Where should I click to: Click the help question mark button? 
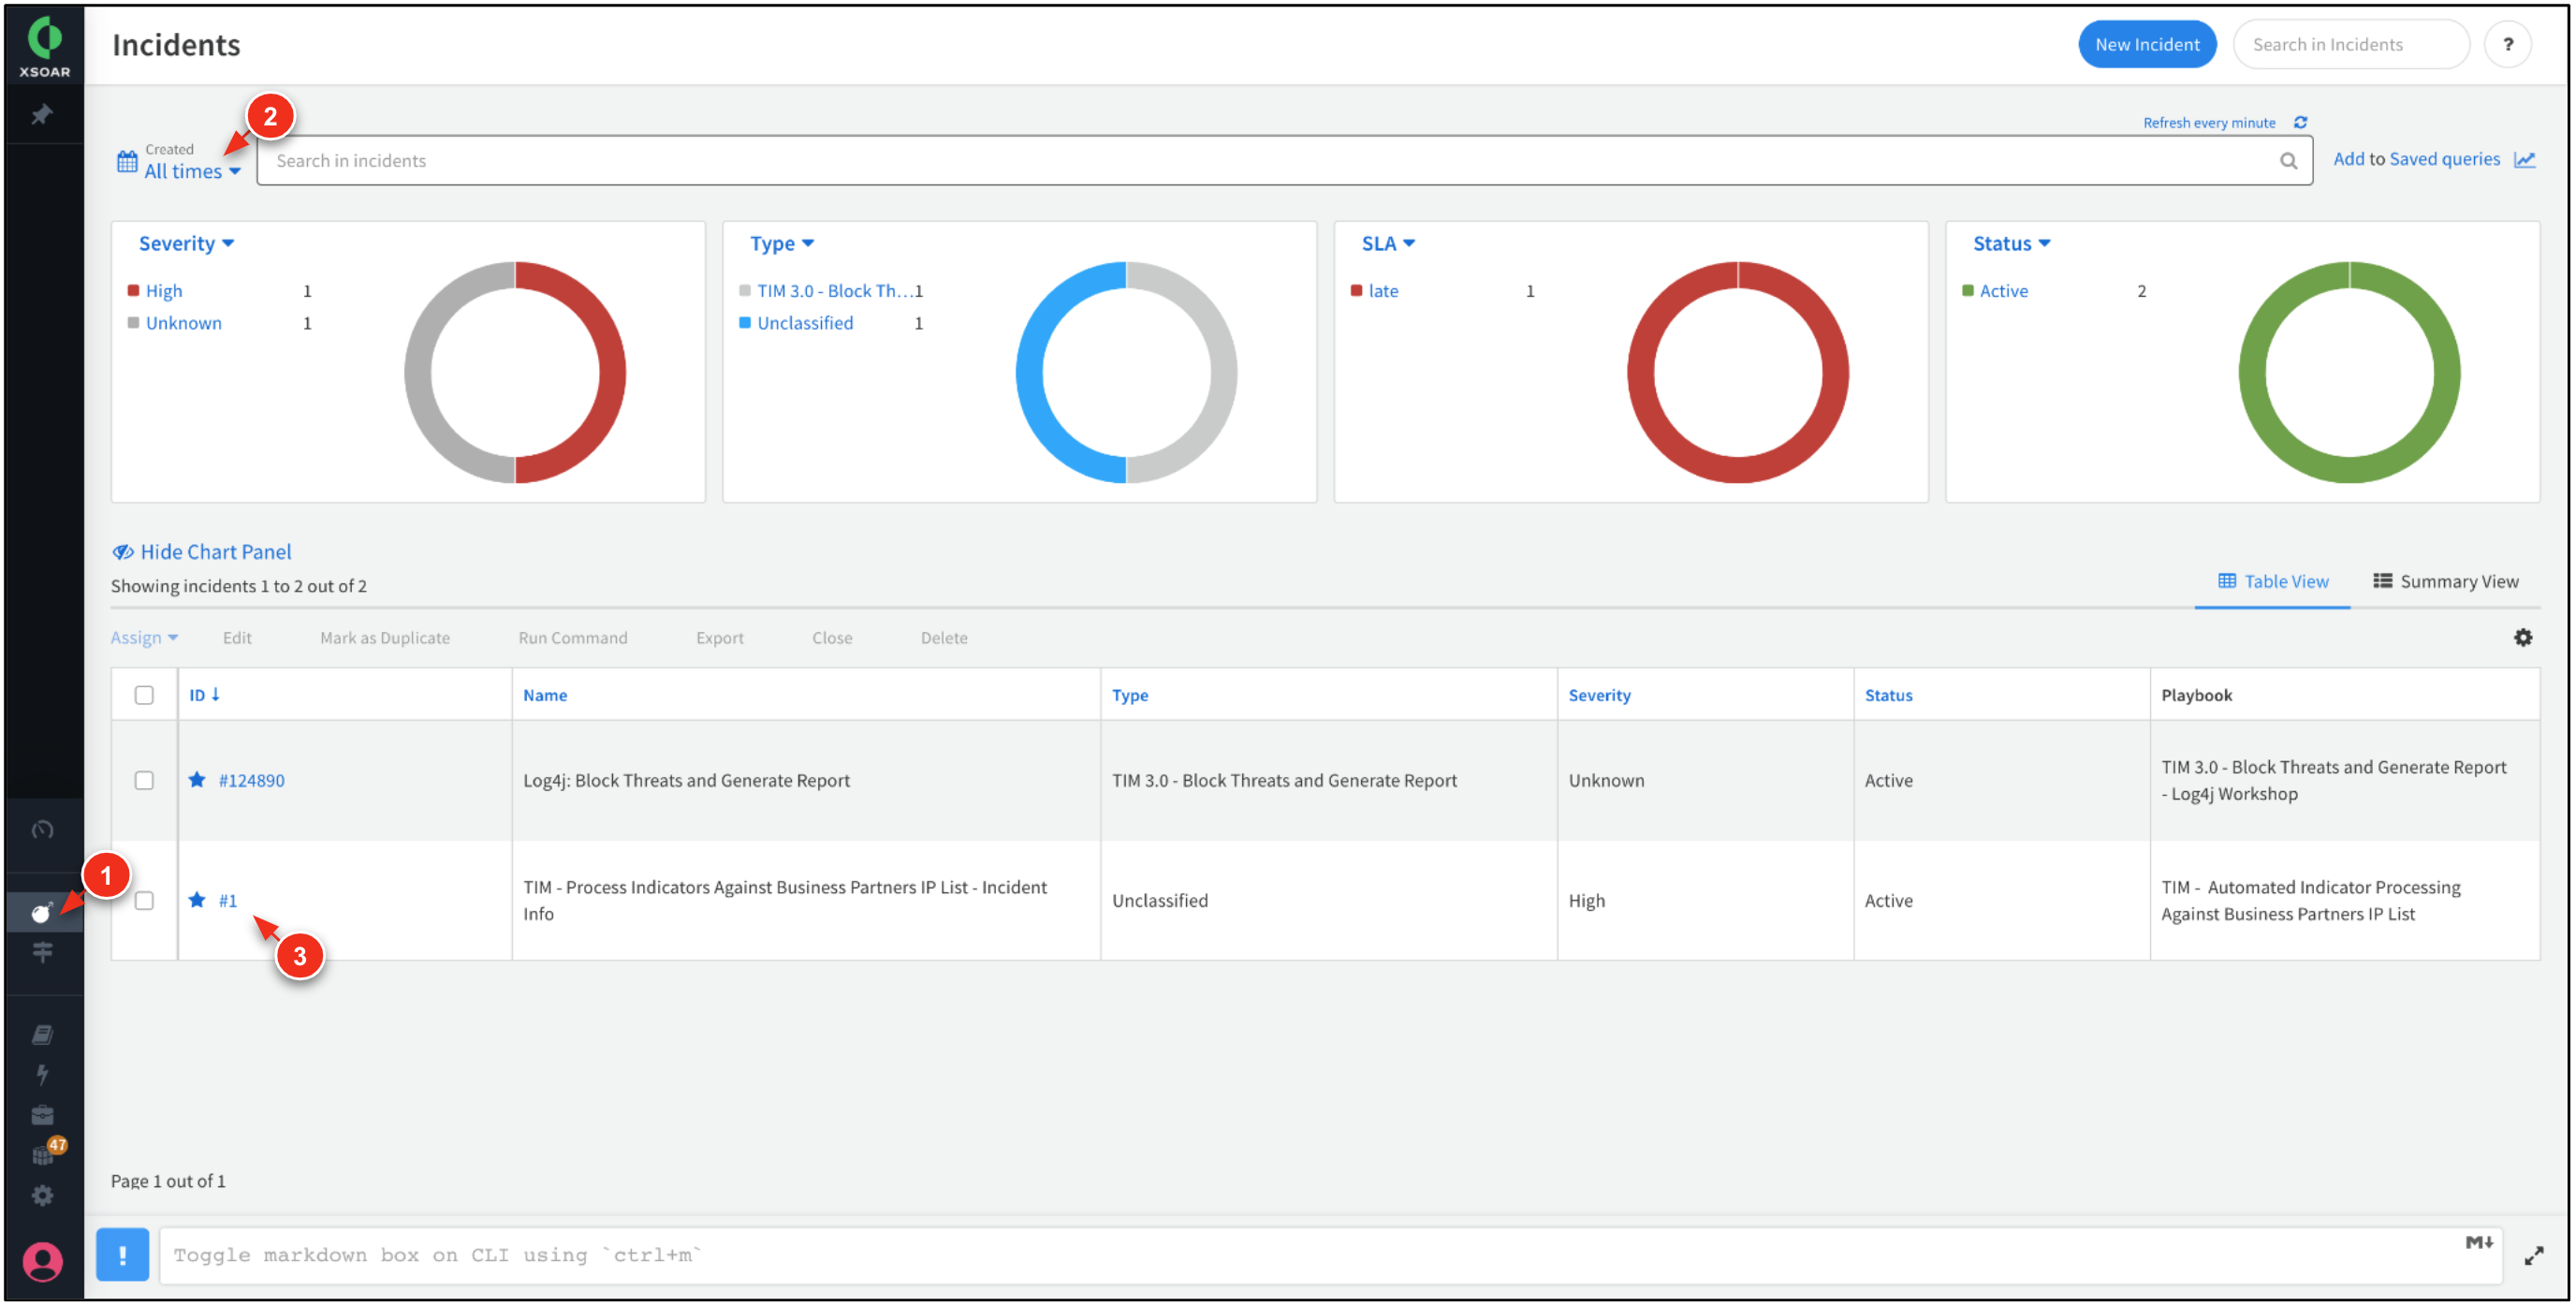tap(2507, 45)
